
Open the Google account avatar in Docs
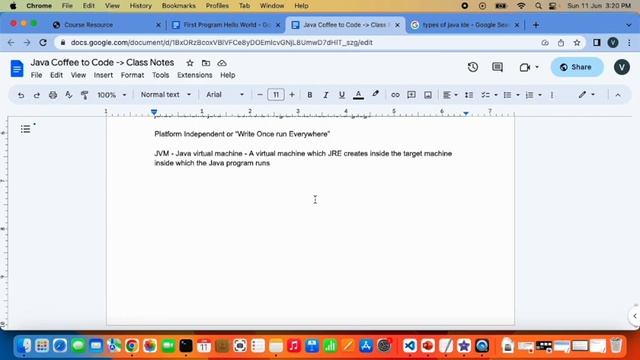(x=622, y=67)
